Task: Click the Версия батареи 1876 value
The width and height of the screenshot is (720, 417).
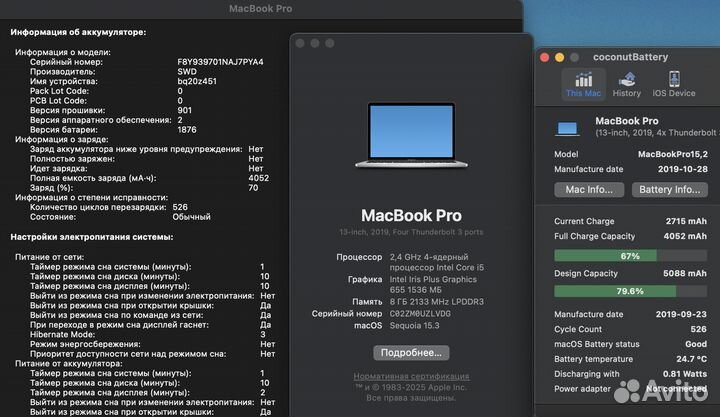Action: 187,130
